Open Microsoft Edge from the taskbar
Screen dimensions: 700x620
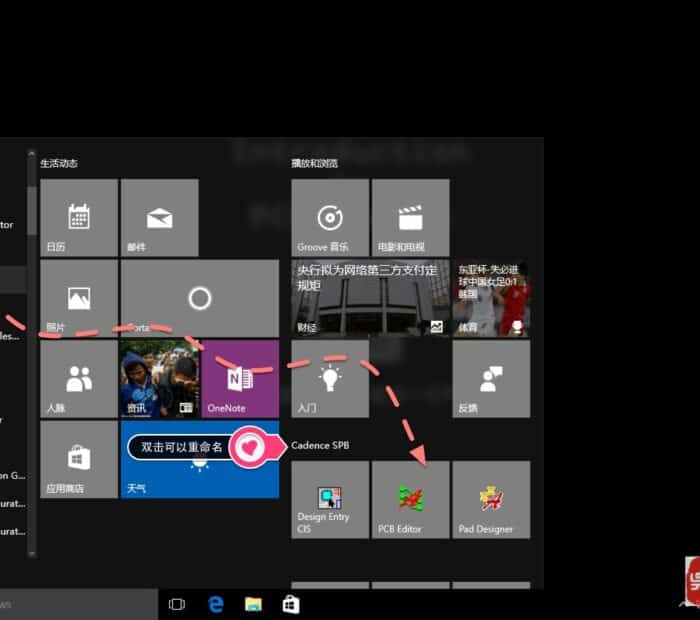click(x=216, y=604)
